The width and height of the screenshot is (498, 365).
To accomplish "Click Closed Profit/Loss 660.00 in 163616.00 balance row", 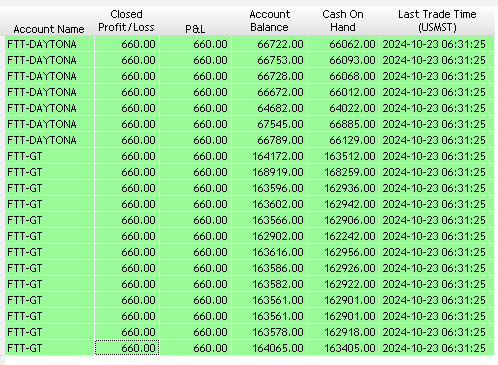I will (x=127, y=252).
